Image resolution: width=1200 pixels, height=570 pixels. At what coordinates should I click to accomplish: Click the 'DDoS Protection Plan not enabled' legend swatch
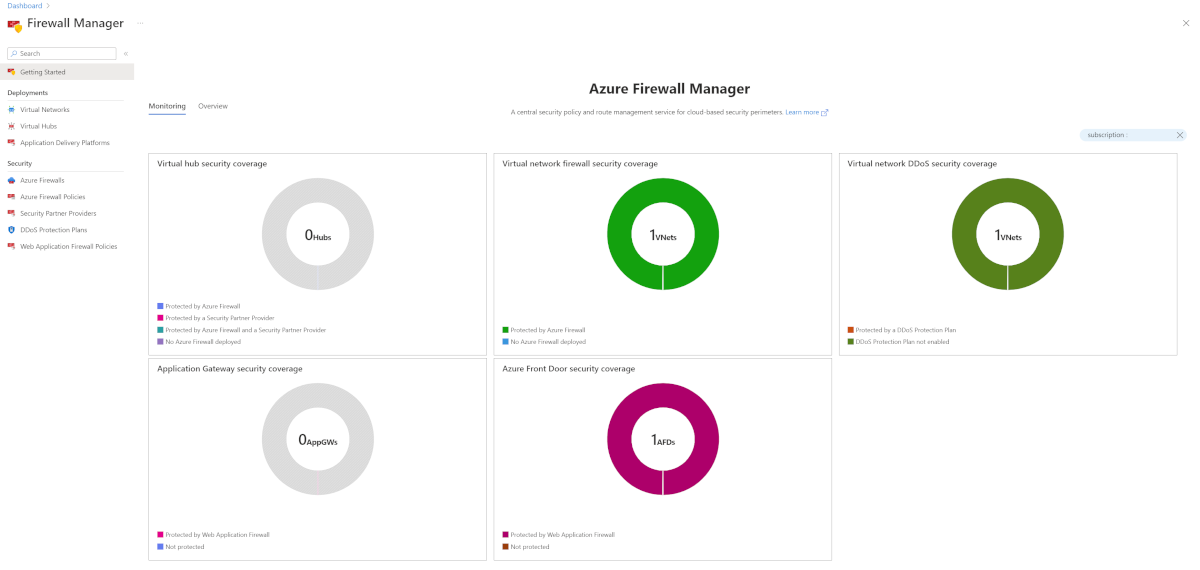pyautogui.click(x=851, y=342)
